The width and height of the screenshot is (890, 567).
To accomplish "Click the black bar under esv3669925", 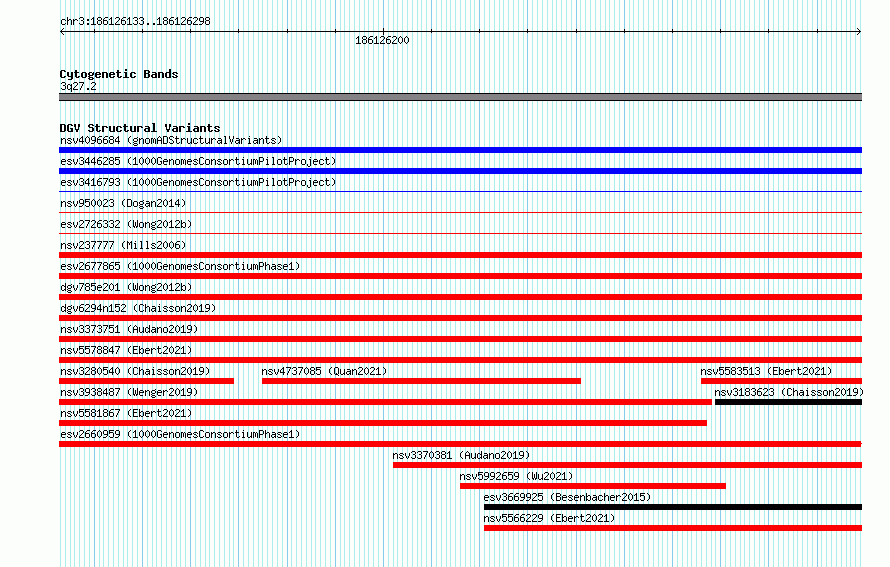I will [x=673, y=507].
